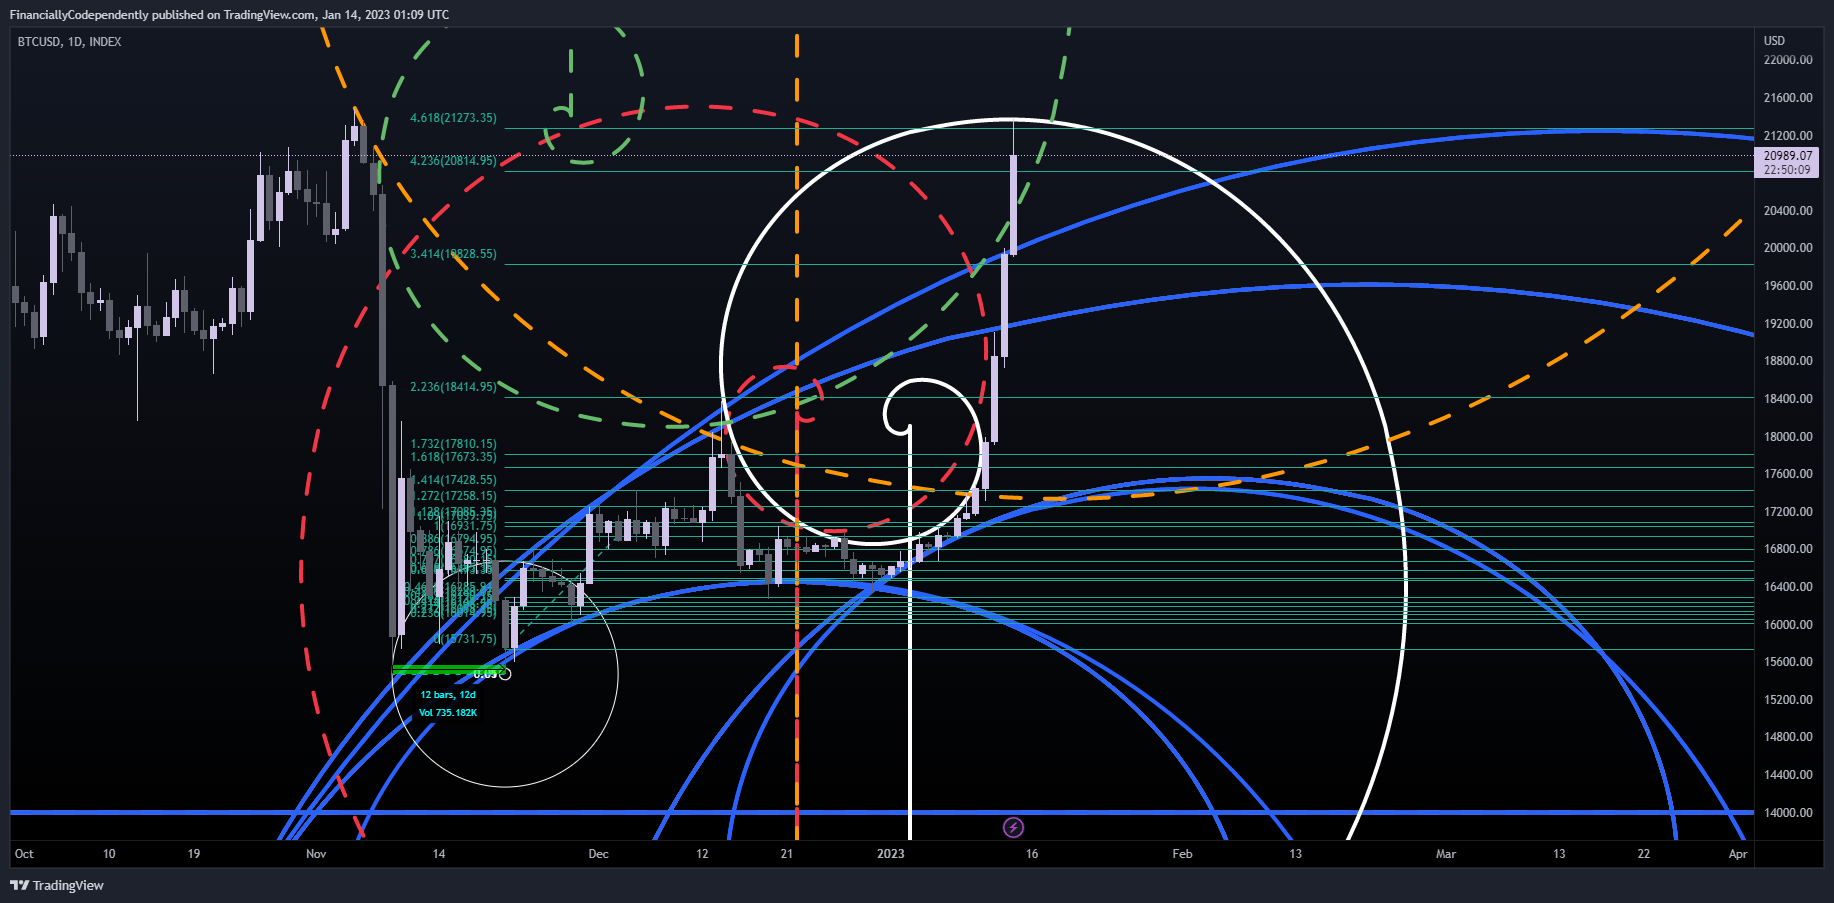Click the Oct date label on time axis
The image size is (1834, 903).
click(x=24, y=854)
